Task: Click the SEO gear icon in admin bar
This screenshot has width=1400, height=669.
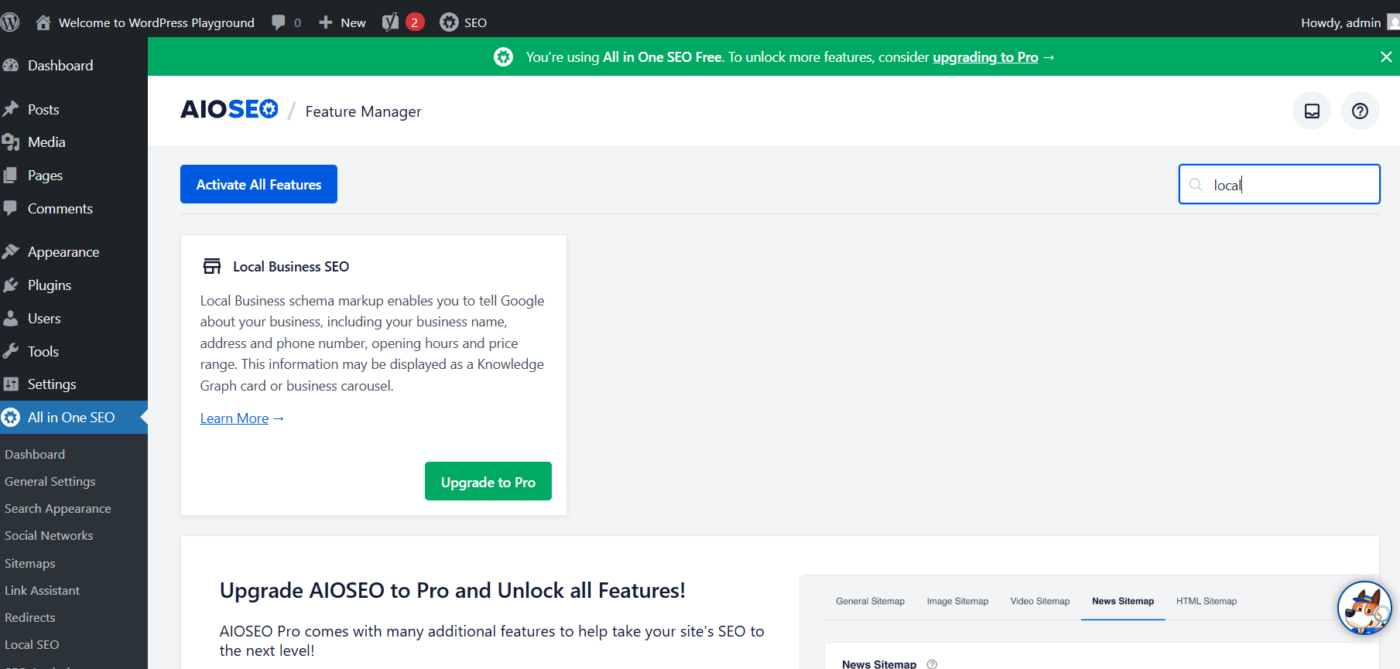Action: click(449, 22)
